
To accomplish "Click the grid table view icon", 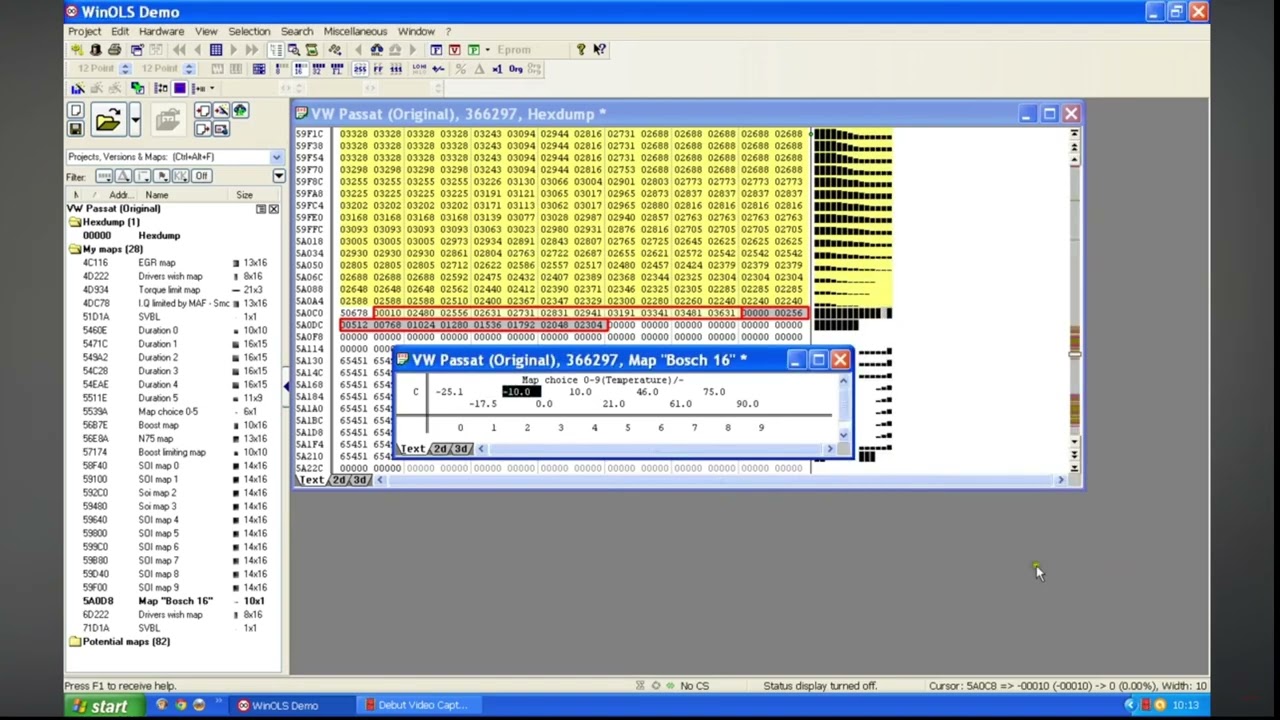I will point(216,50).
